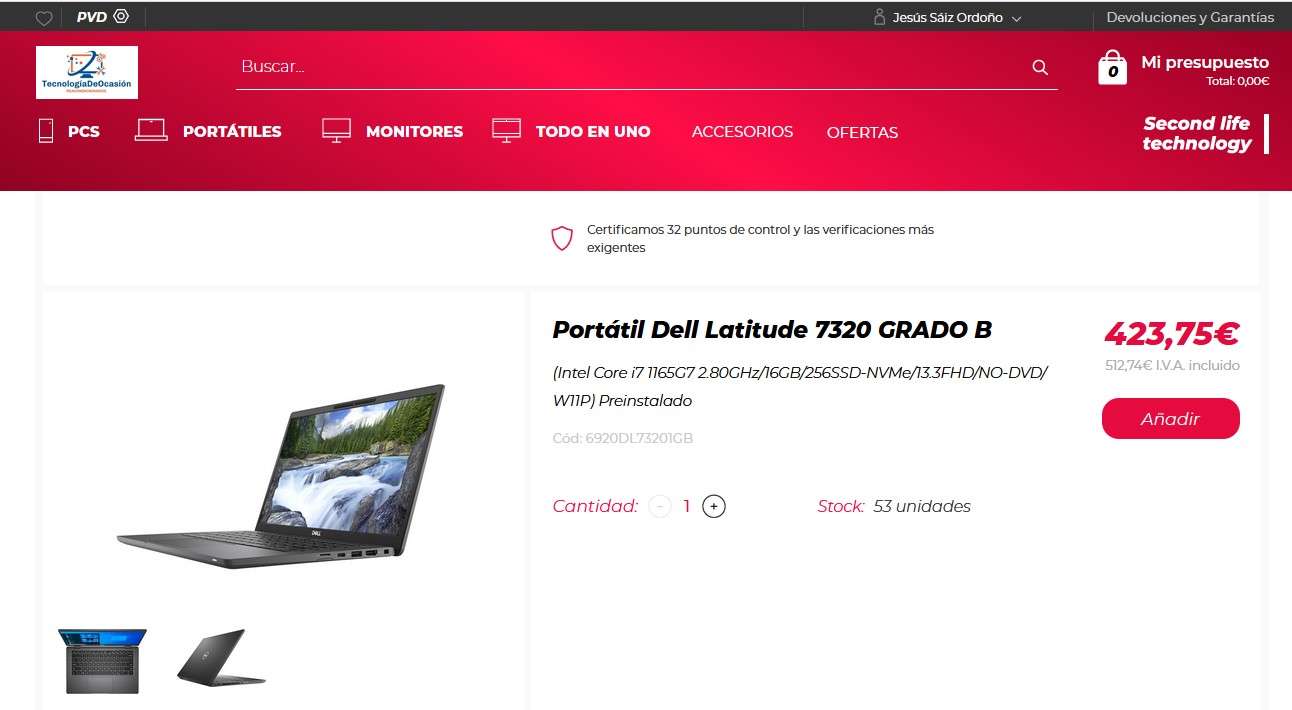The height and width of the screenshot is (710, 1292).
Task: Click the PVD settings gear icon
Action: (121, 16)
